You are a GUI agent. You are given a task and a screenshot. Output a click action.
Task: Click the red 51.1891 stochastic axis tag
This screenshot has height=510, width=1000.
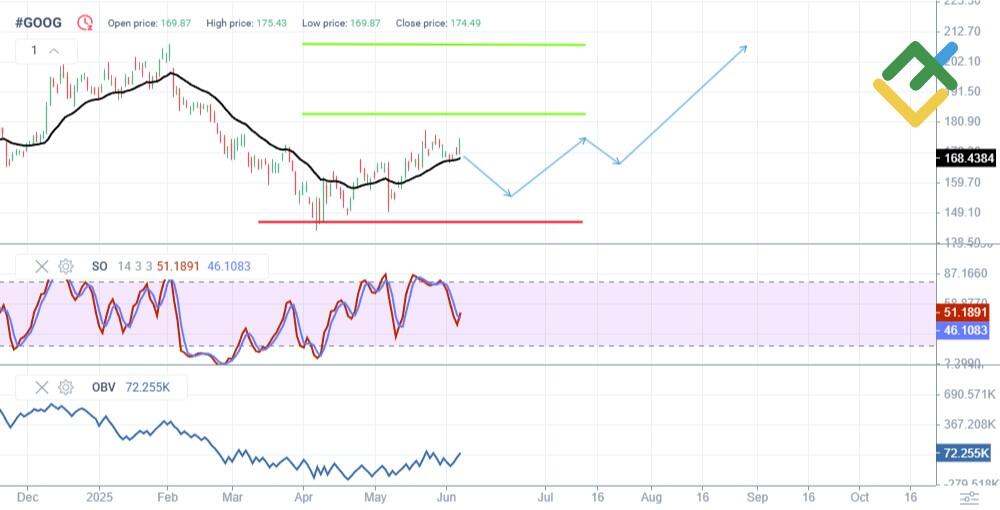click(966, 312)
